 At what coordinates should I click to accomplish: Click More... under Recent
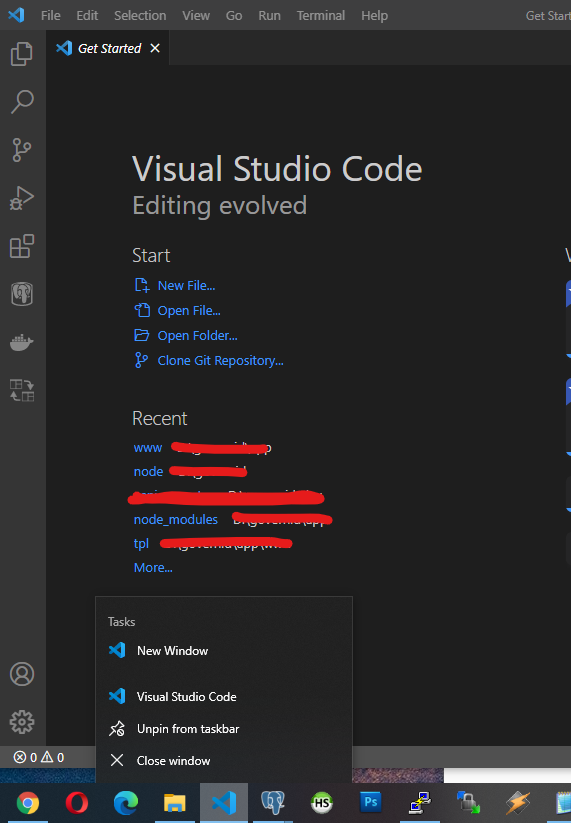[153, 567]
